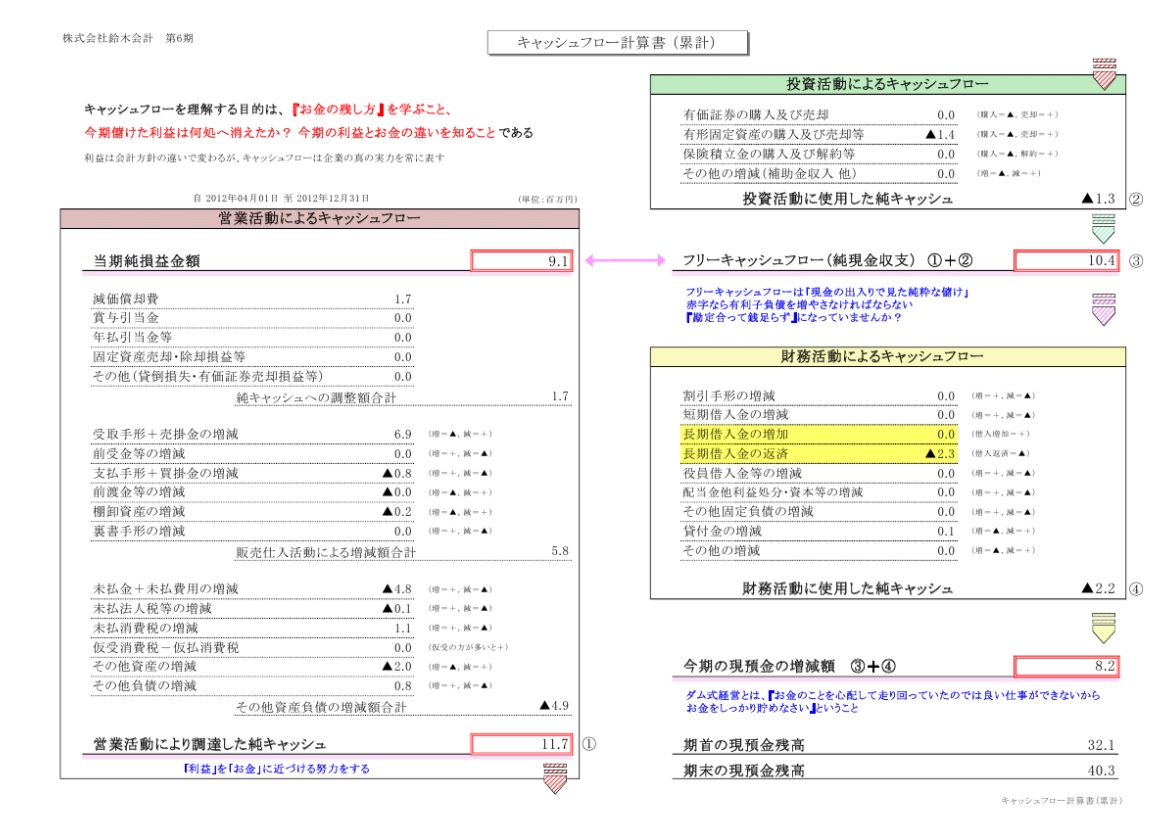Select the 固定資産売却・除却損益等 row label
Viewport: 1174px width, 825px height.
tap(169, 356)
